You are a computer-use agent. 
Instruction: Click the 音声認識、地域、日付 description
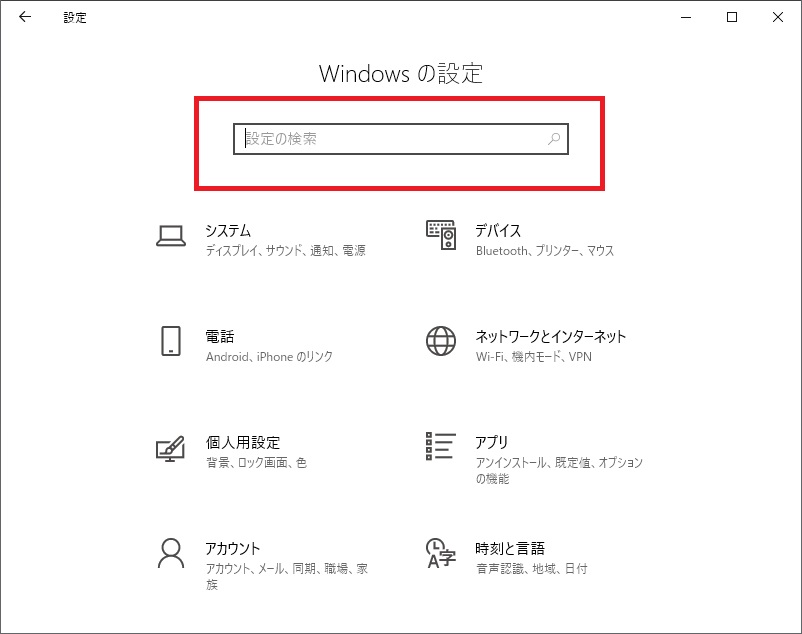pos(532,568)
